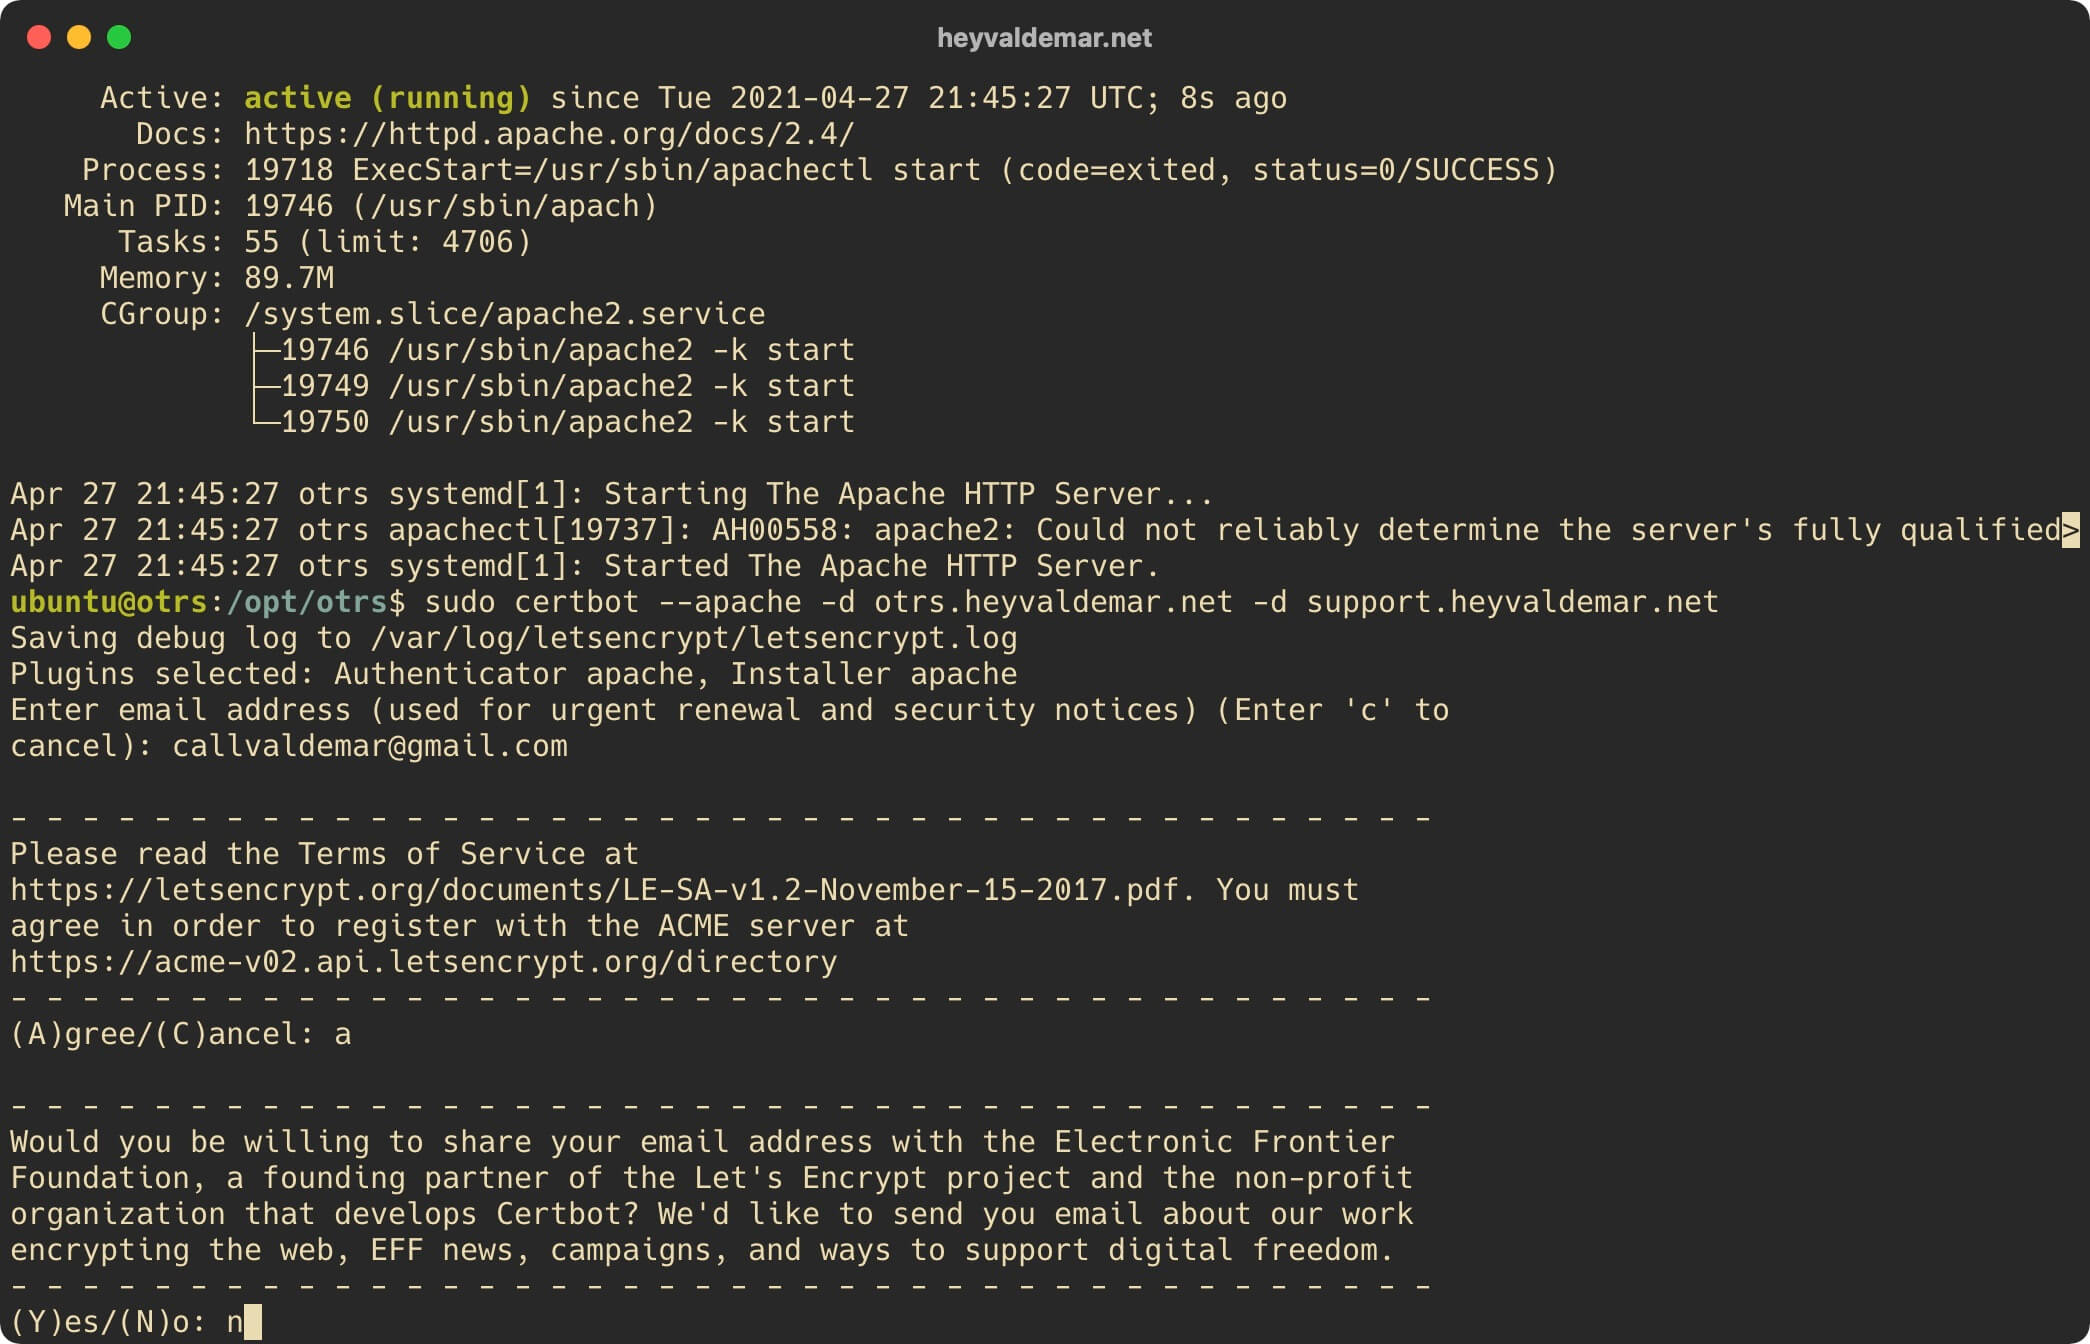Click the (Y)es/(N)o input field
Screen dimensions: 2090x1344
click(x=236, y=1320)
